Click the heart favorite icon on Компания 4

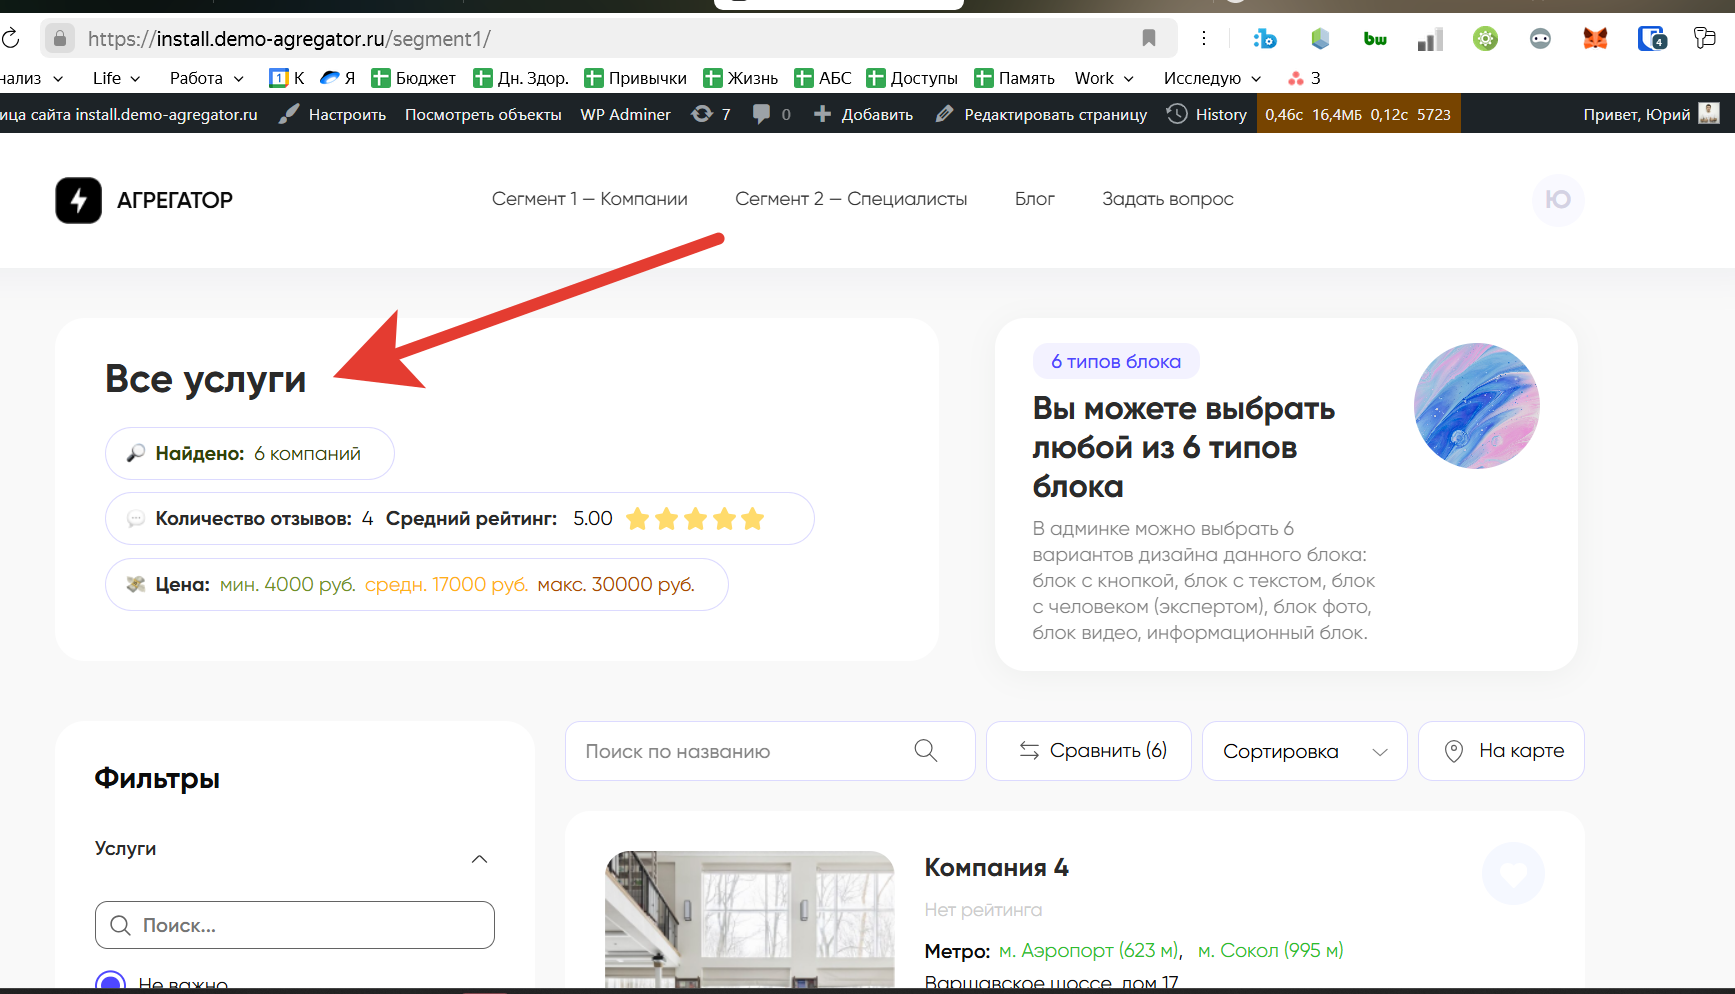tap(1512, 874)
